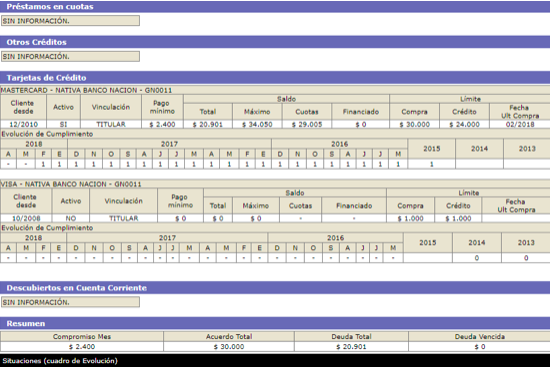Click Visa 'Cliente desde' value 10/2008

[26, 218]
